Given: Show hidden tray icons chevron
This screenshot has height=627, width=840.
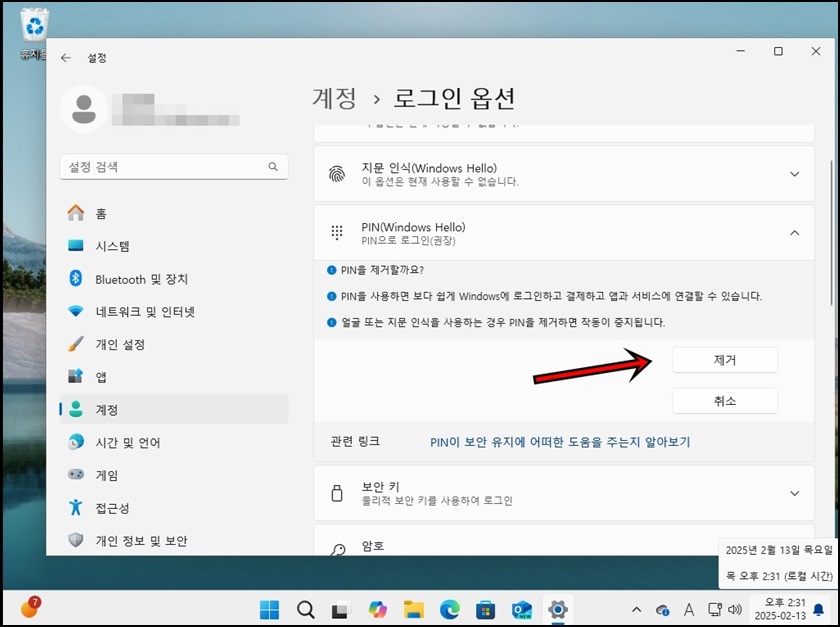Looking at the screenshot, I should [636, 609].
